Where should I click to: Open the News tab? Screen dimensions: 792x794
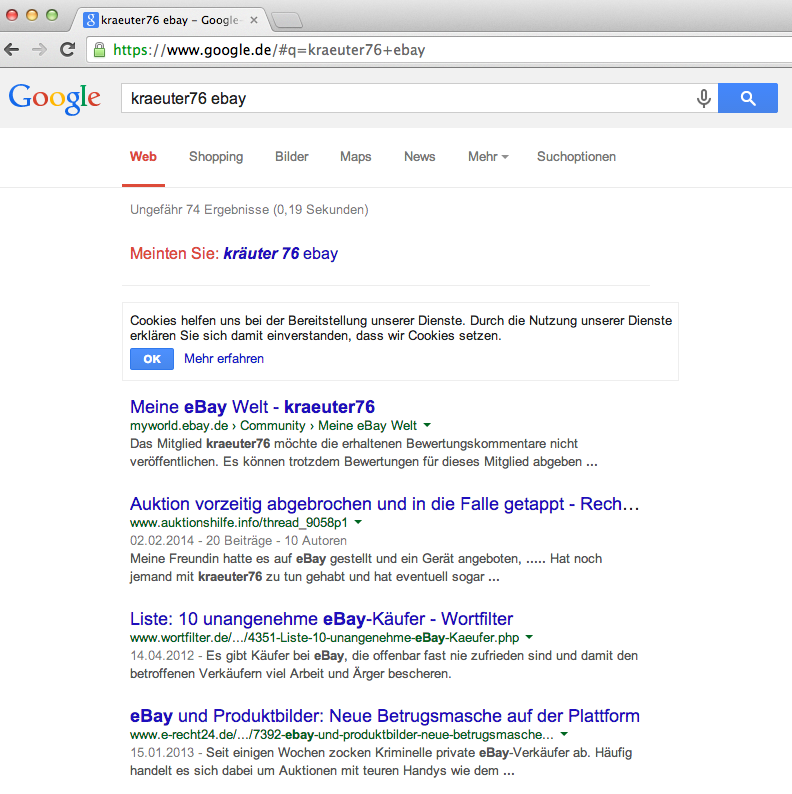[x=420, y=157]
